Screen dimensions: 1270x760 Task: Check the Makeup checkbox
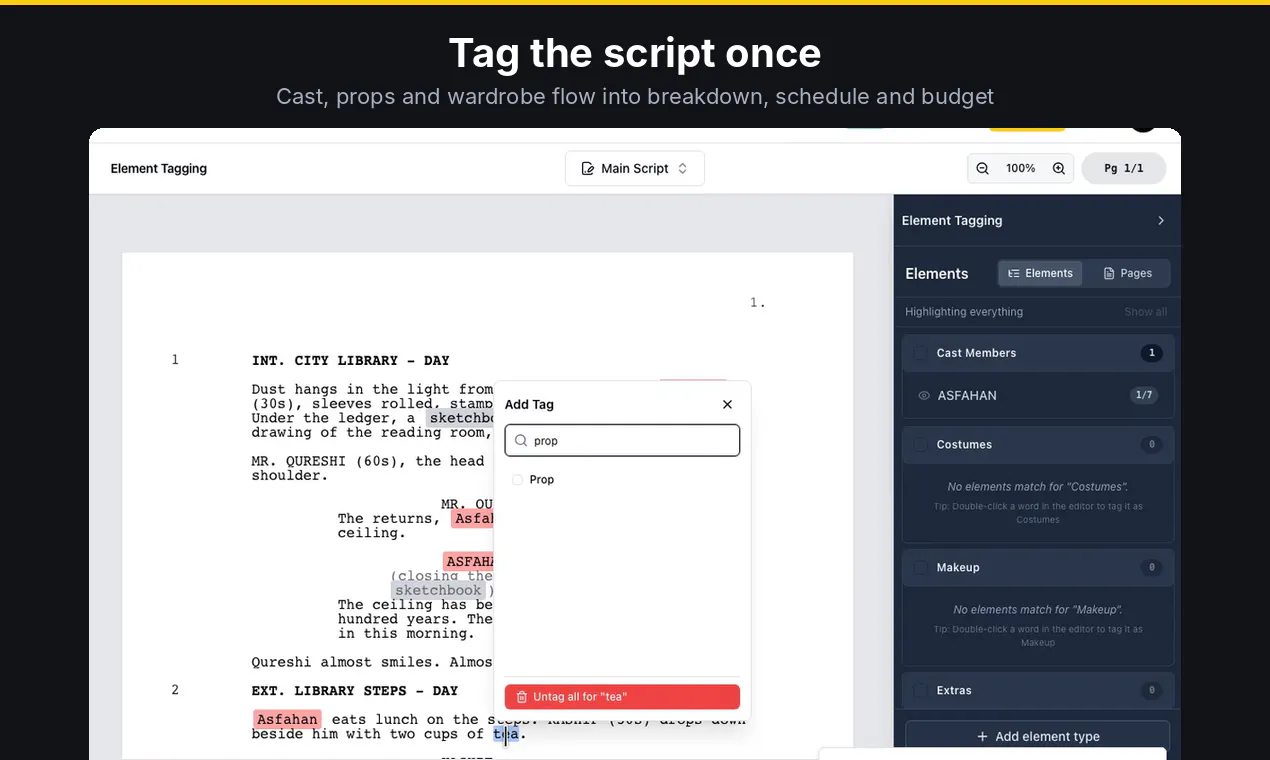pos(920,568)
